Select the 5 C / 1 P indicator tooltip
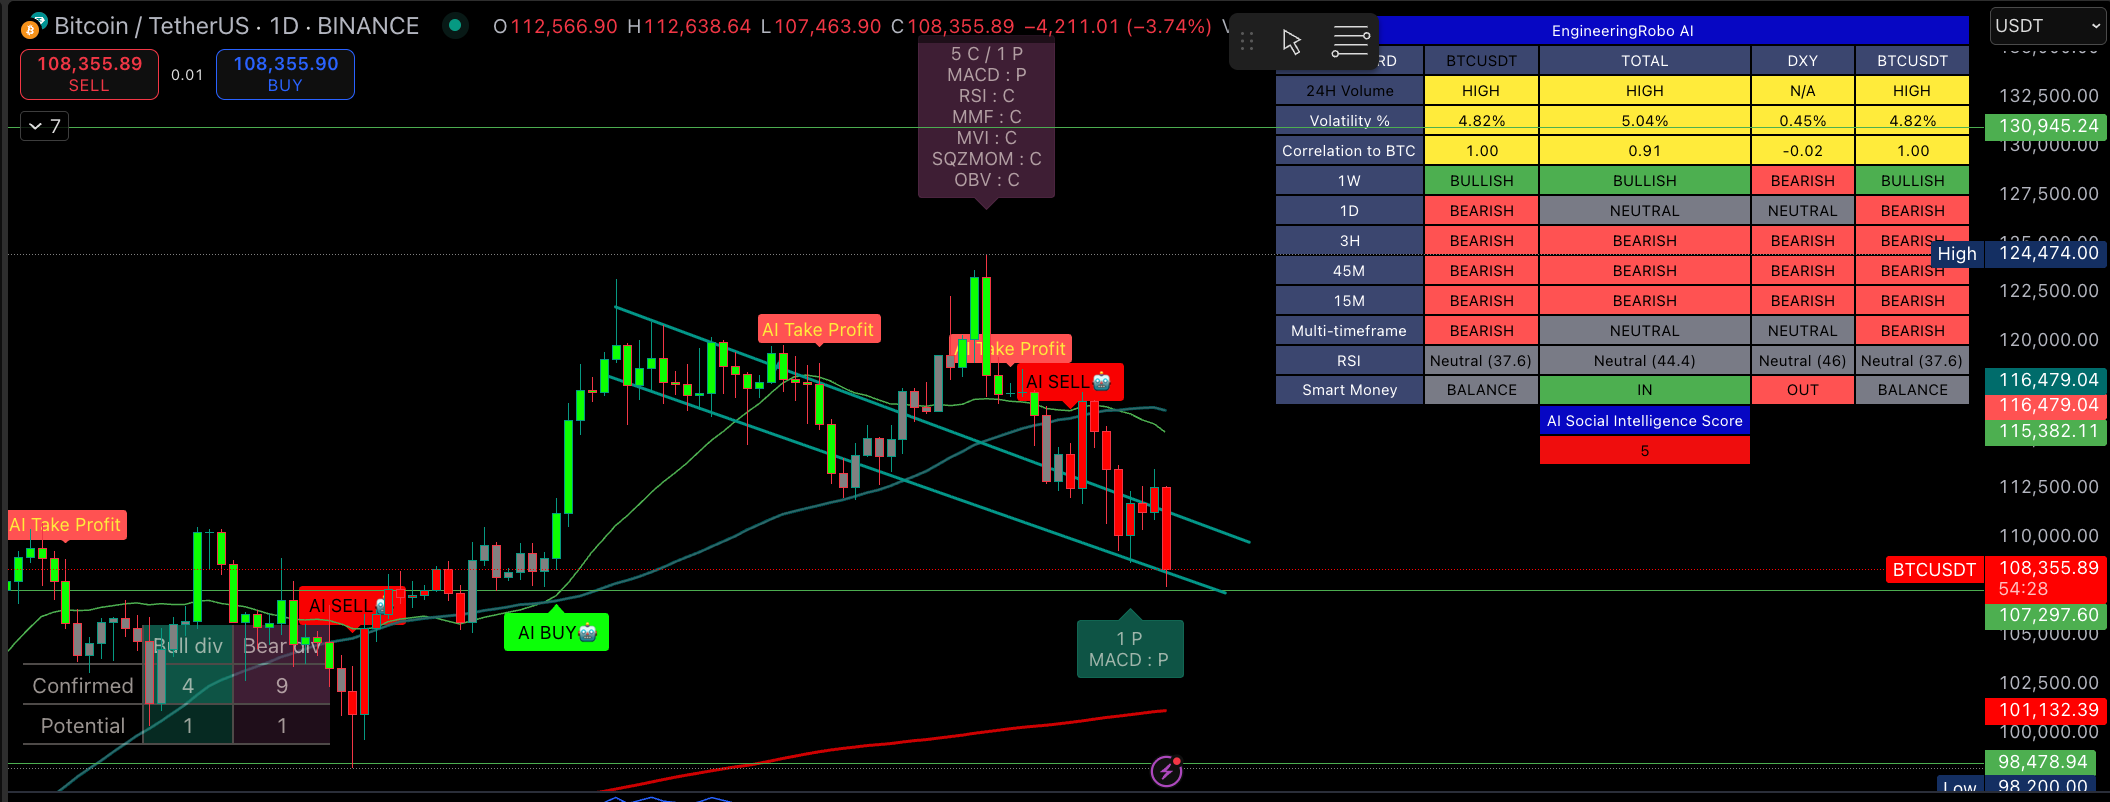Image resolution: width=2110 pixels, height=802 pixels. coord(986,117)
